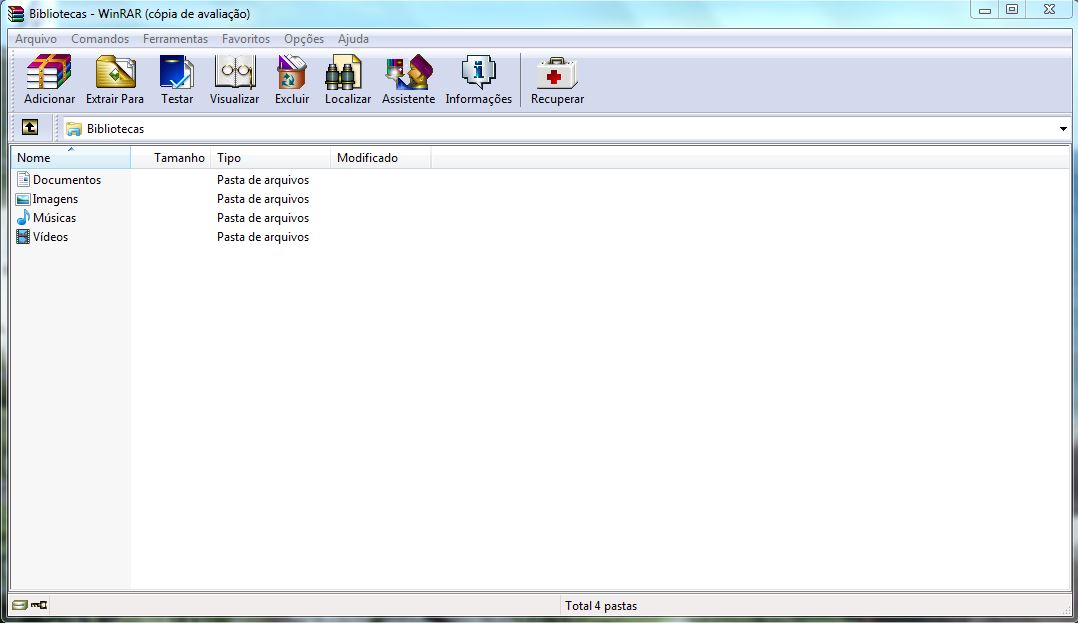Click the Documentos folder icon

click(x=23, y=179)
